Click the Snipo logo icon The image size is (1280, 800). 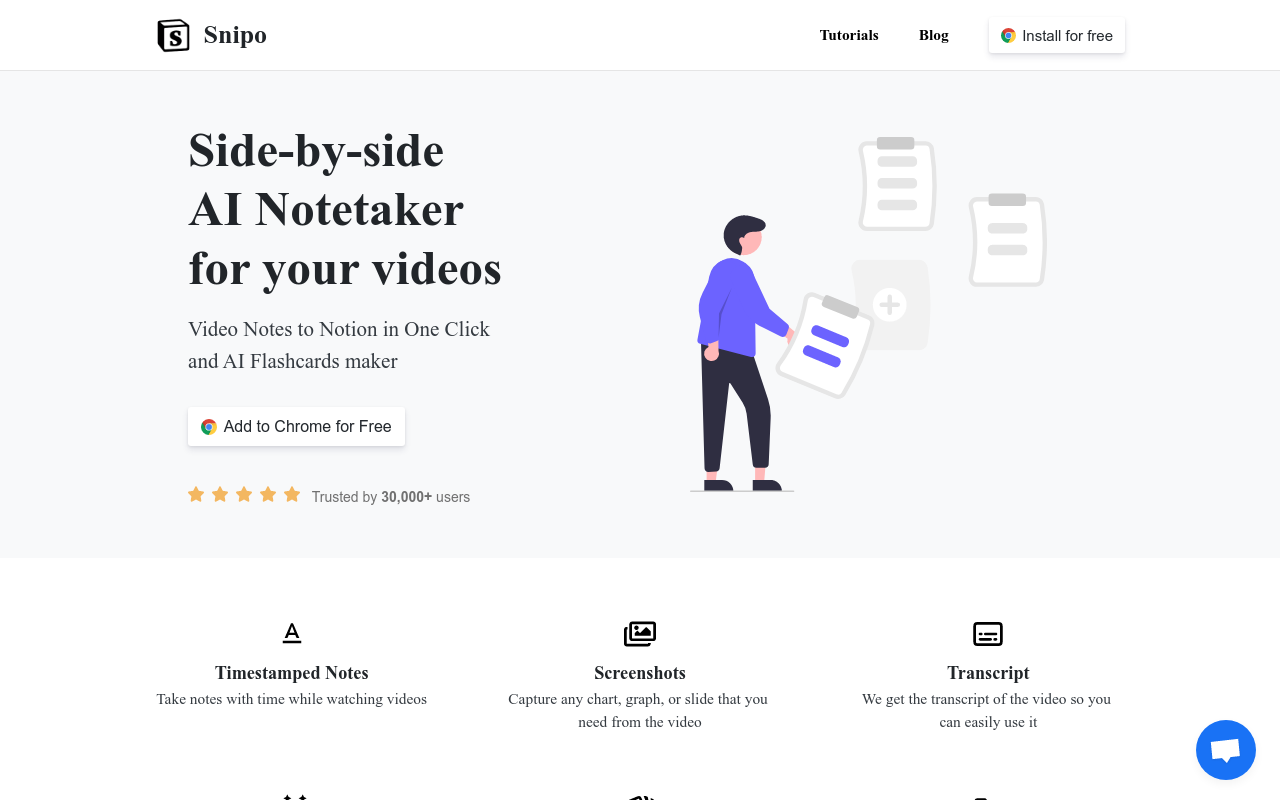173,35
